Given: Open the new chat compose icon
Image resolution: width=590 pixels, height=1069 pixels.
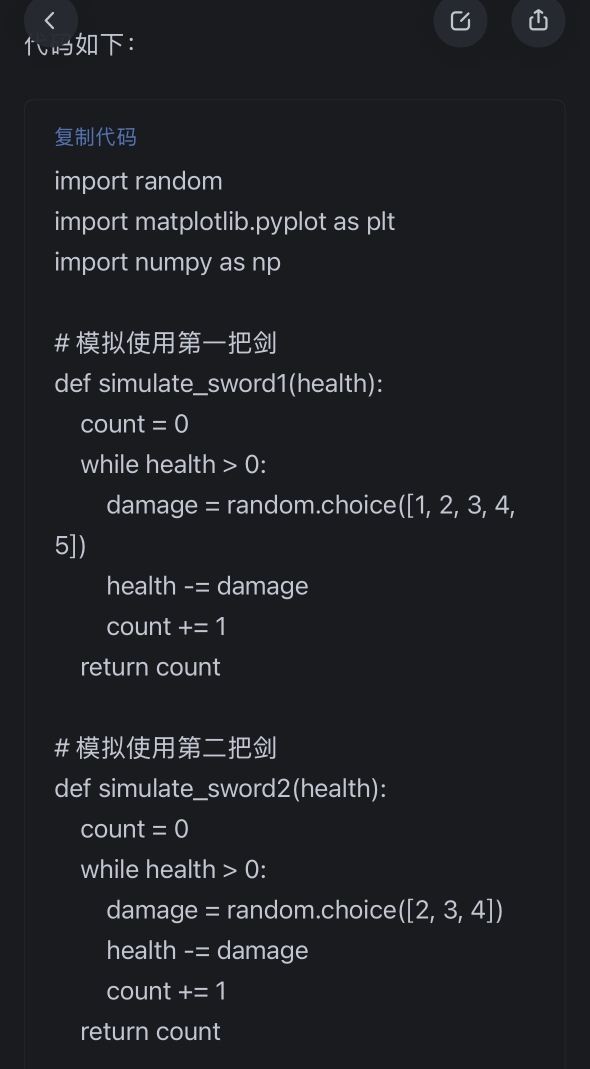Looking at the screenshot, I should pos(460,20).
